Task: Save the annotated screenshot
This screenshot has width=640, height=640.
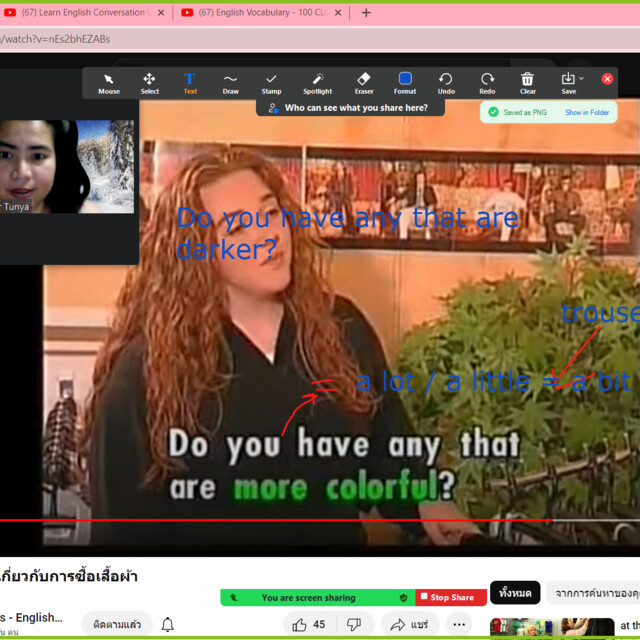Action: point(568,84)
